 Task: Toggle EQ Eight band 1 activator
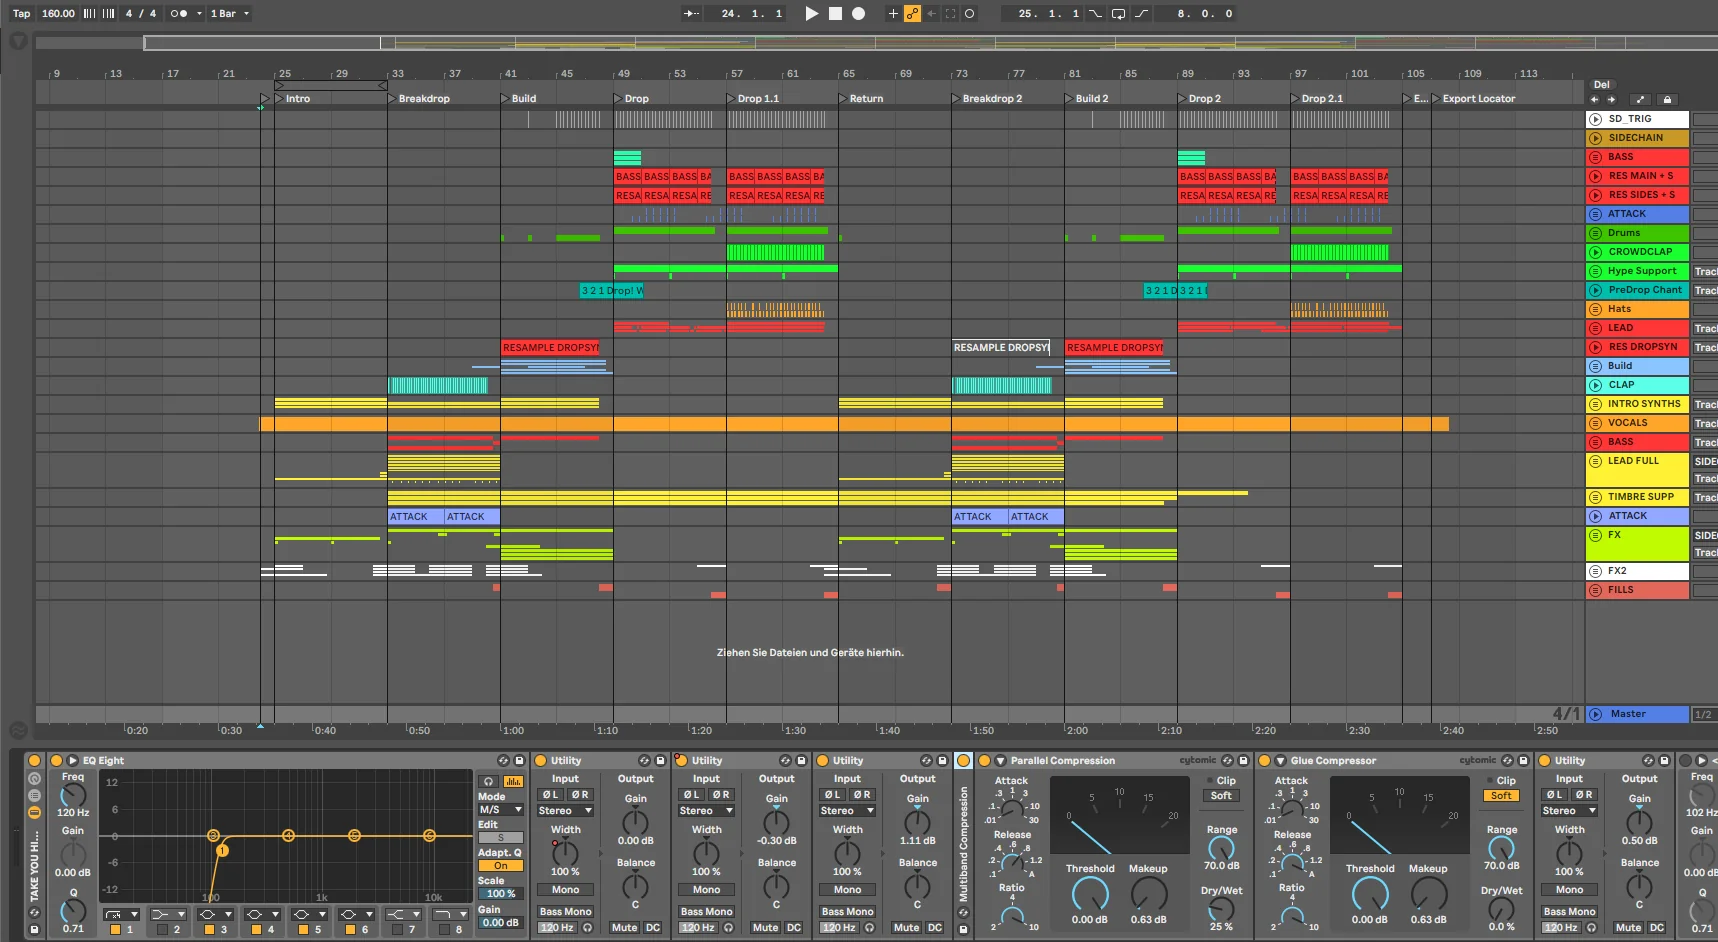tap(115, 929)
